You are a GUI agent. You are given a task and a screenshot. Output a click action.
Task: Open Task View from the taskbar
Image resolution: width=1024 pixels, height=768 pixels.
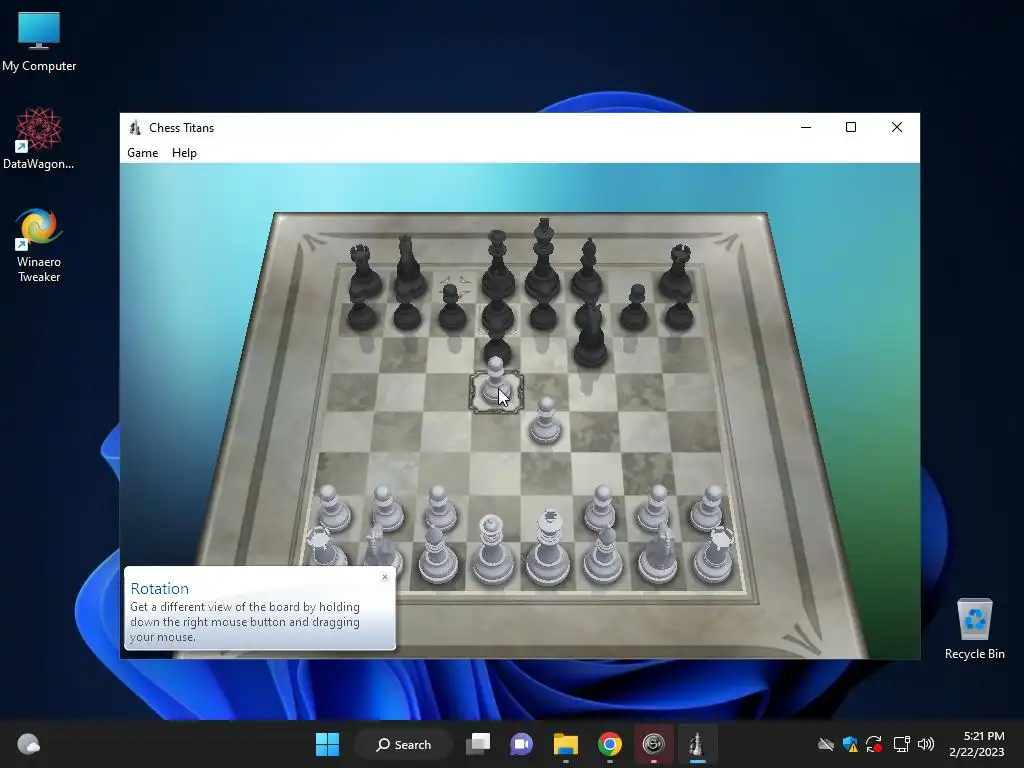coord(478,744)
